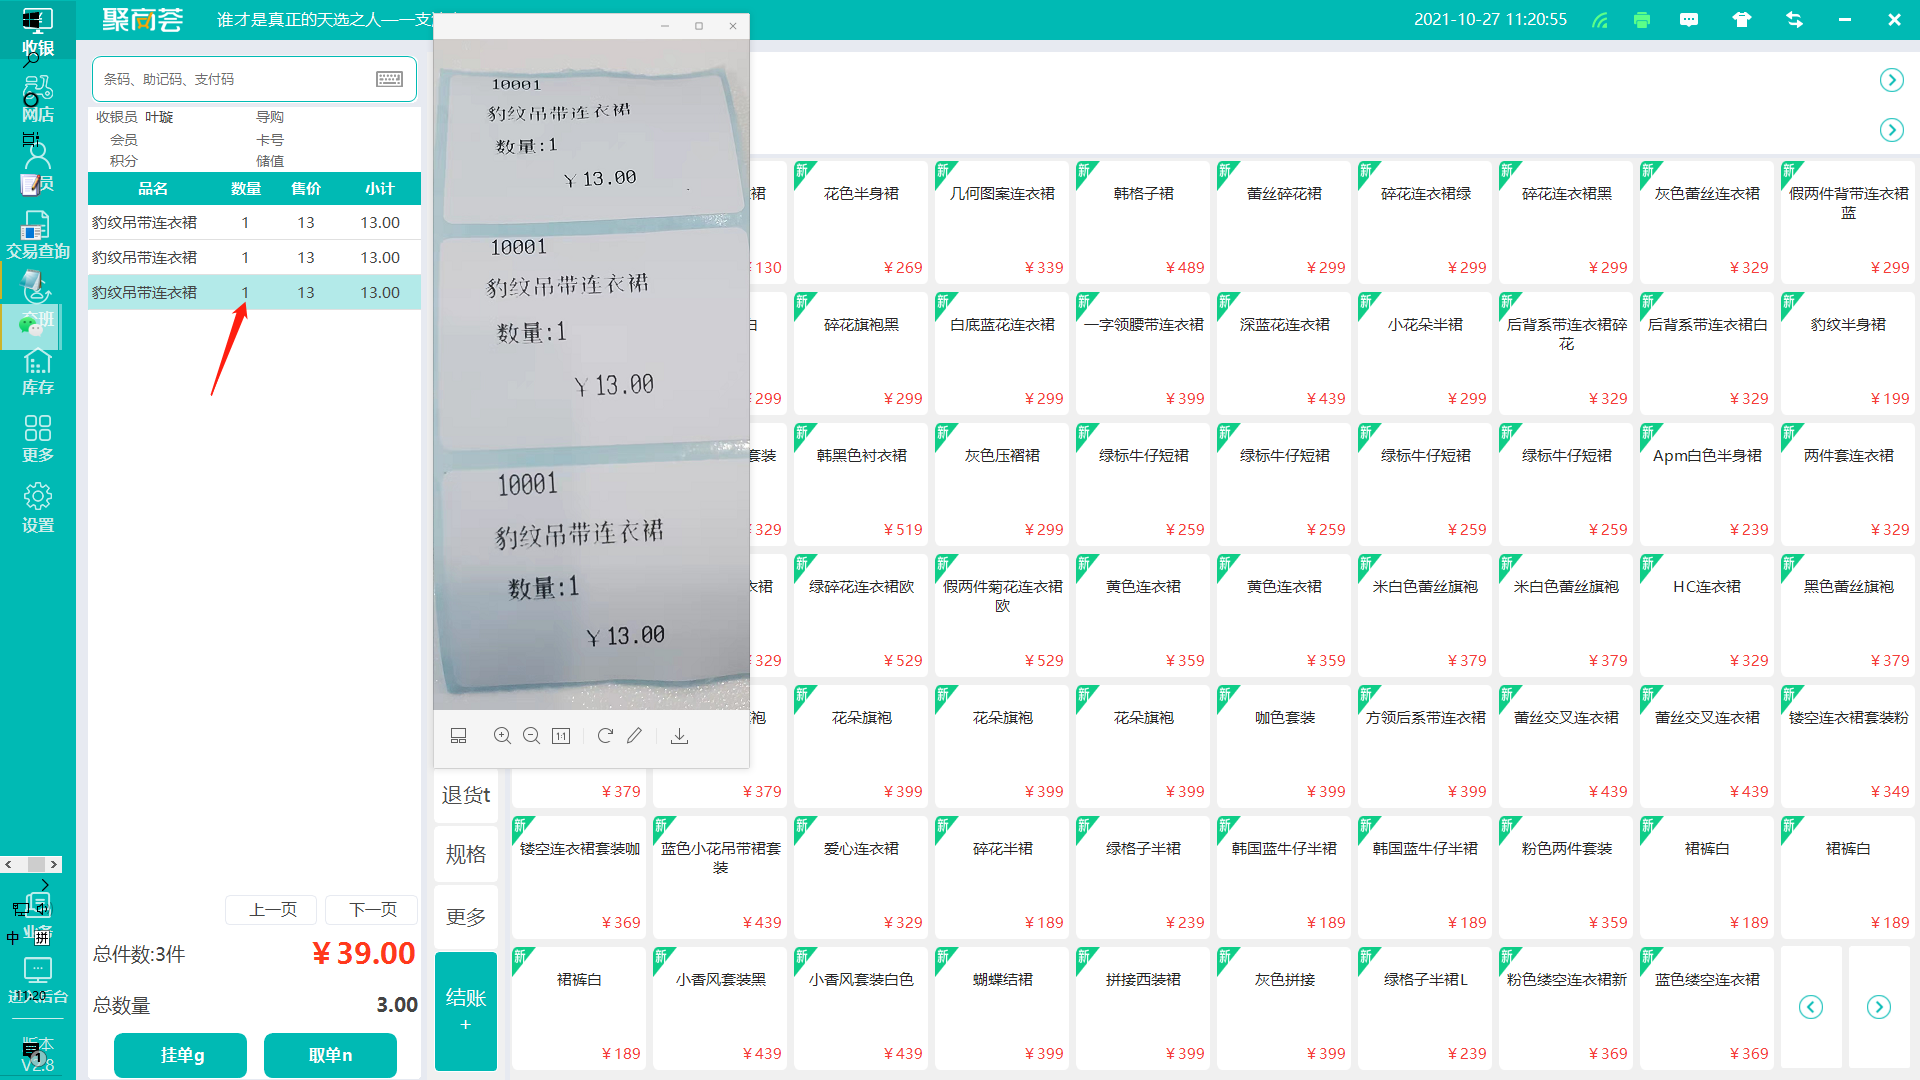Click the 挂单g hold order button
The width and height of the screenshot is (1920, 1080).
(x=181, y=1055)
